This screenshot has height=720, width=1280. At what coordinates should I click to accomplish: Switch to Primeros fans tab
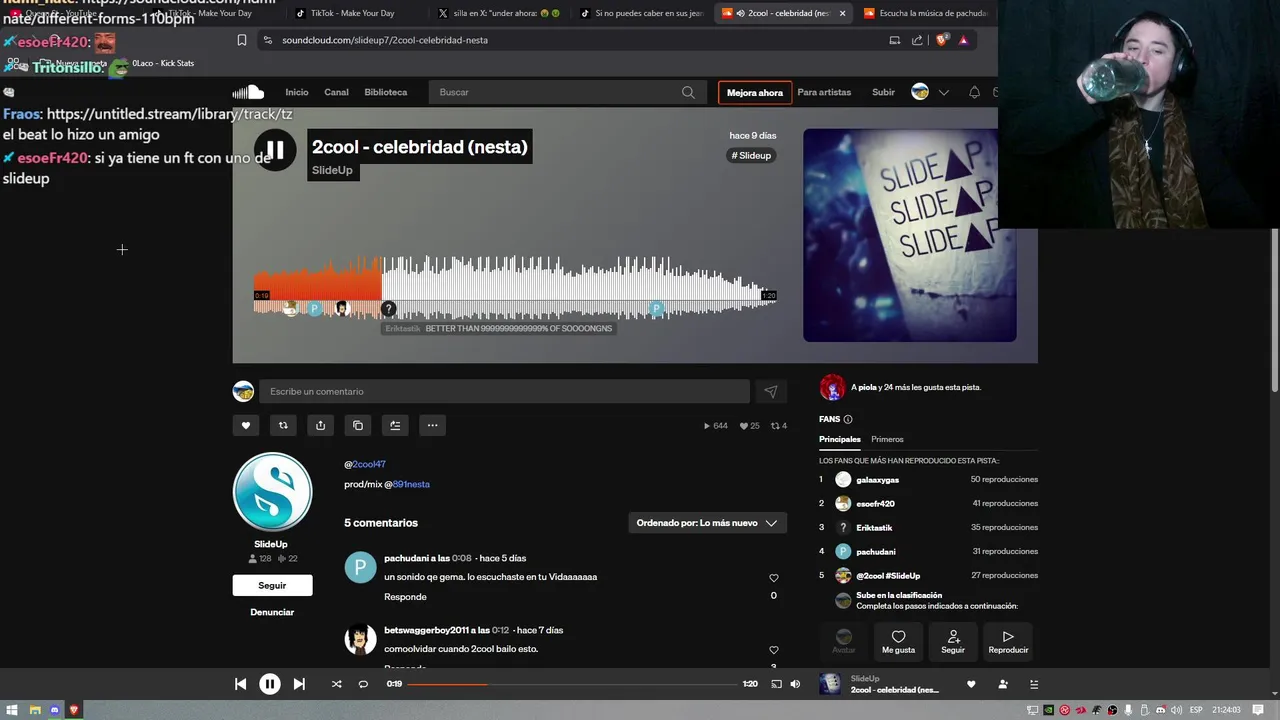[887, 439]
